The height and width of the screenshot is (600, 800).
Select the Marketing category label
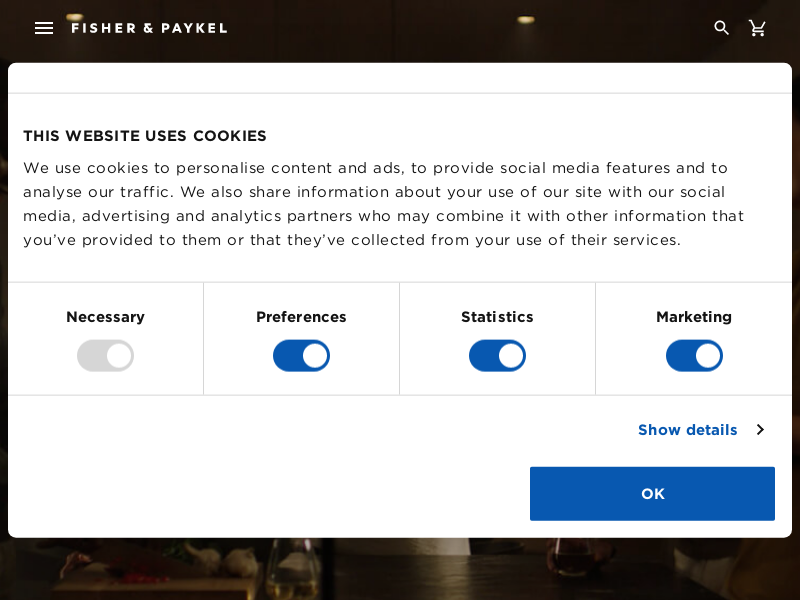coord(694,317)
